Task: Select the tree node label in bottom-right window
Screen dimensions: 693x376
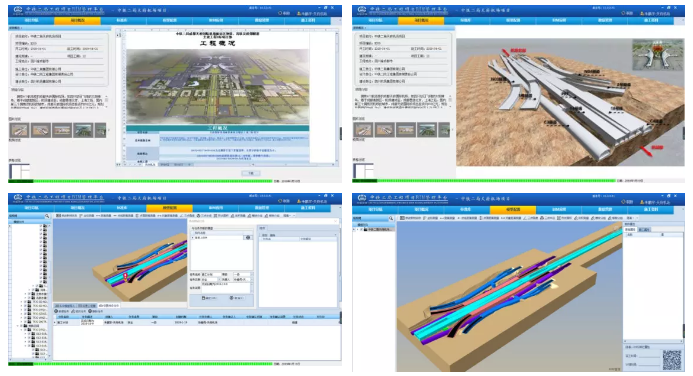Action: point(380,230)
